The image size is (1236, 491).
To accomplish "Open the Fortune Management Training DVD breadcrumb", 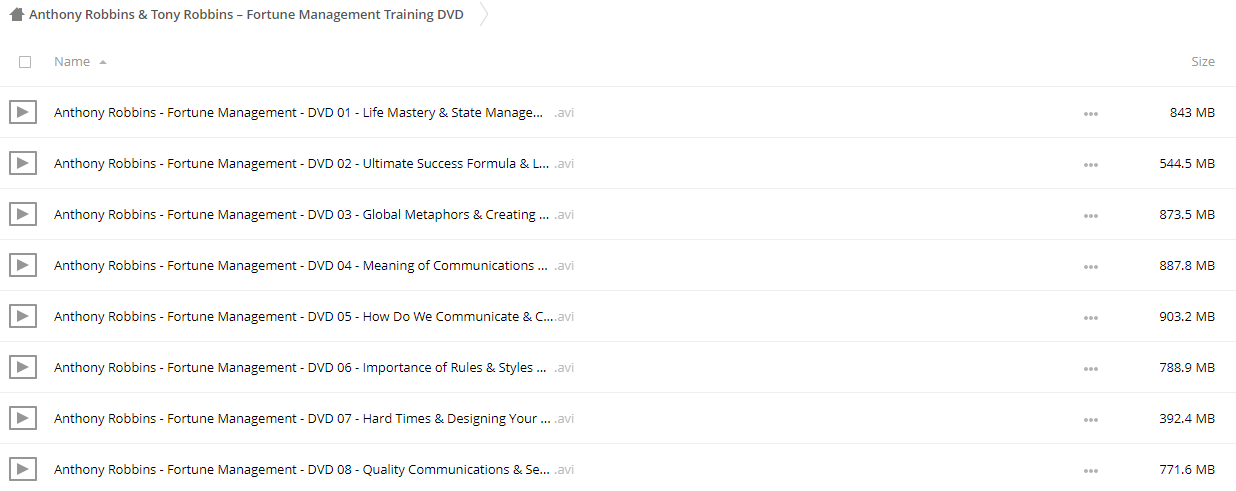I will (246, 15).
